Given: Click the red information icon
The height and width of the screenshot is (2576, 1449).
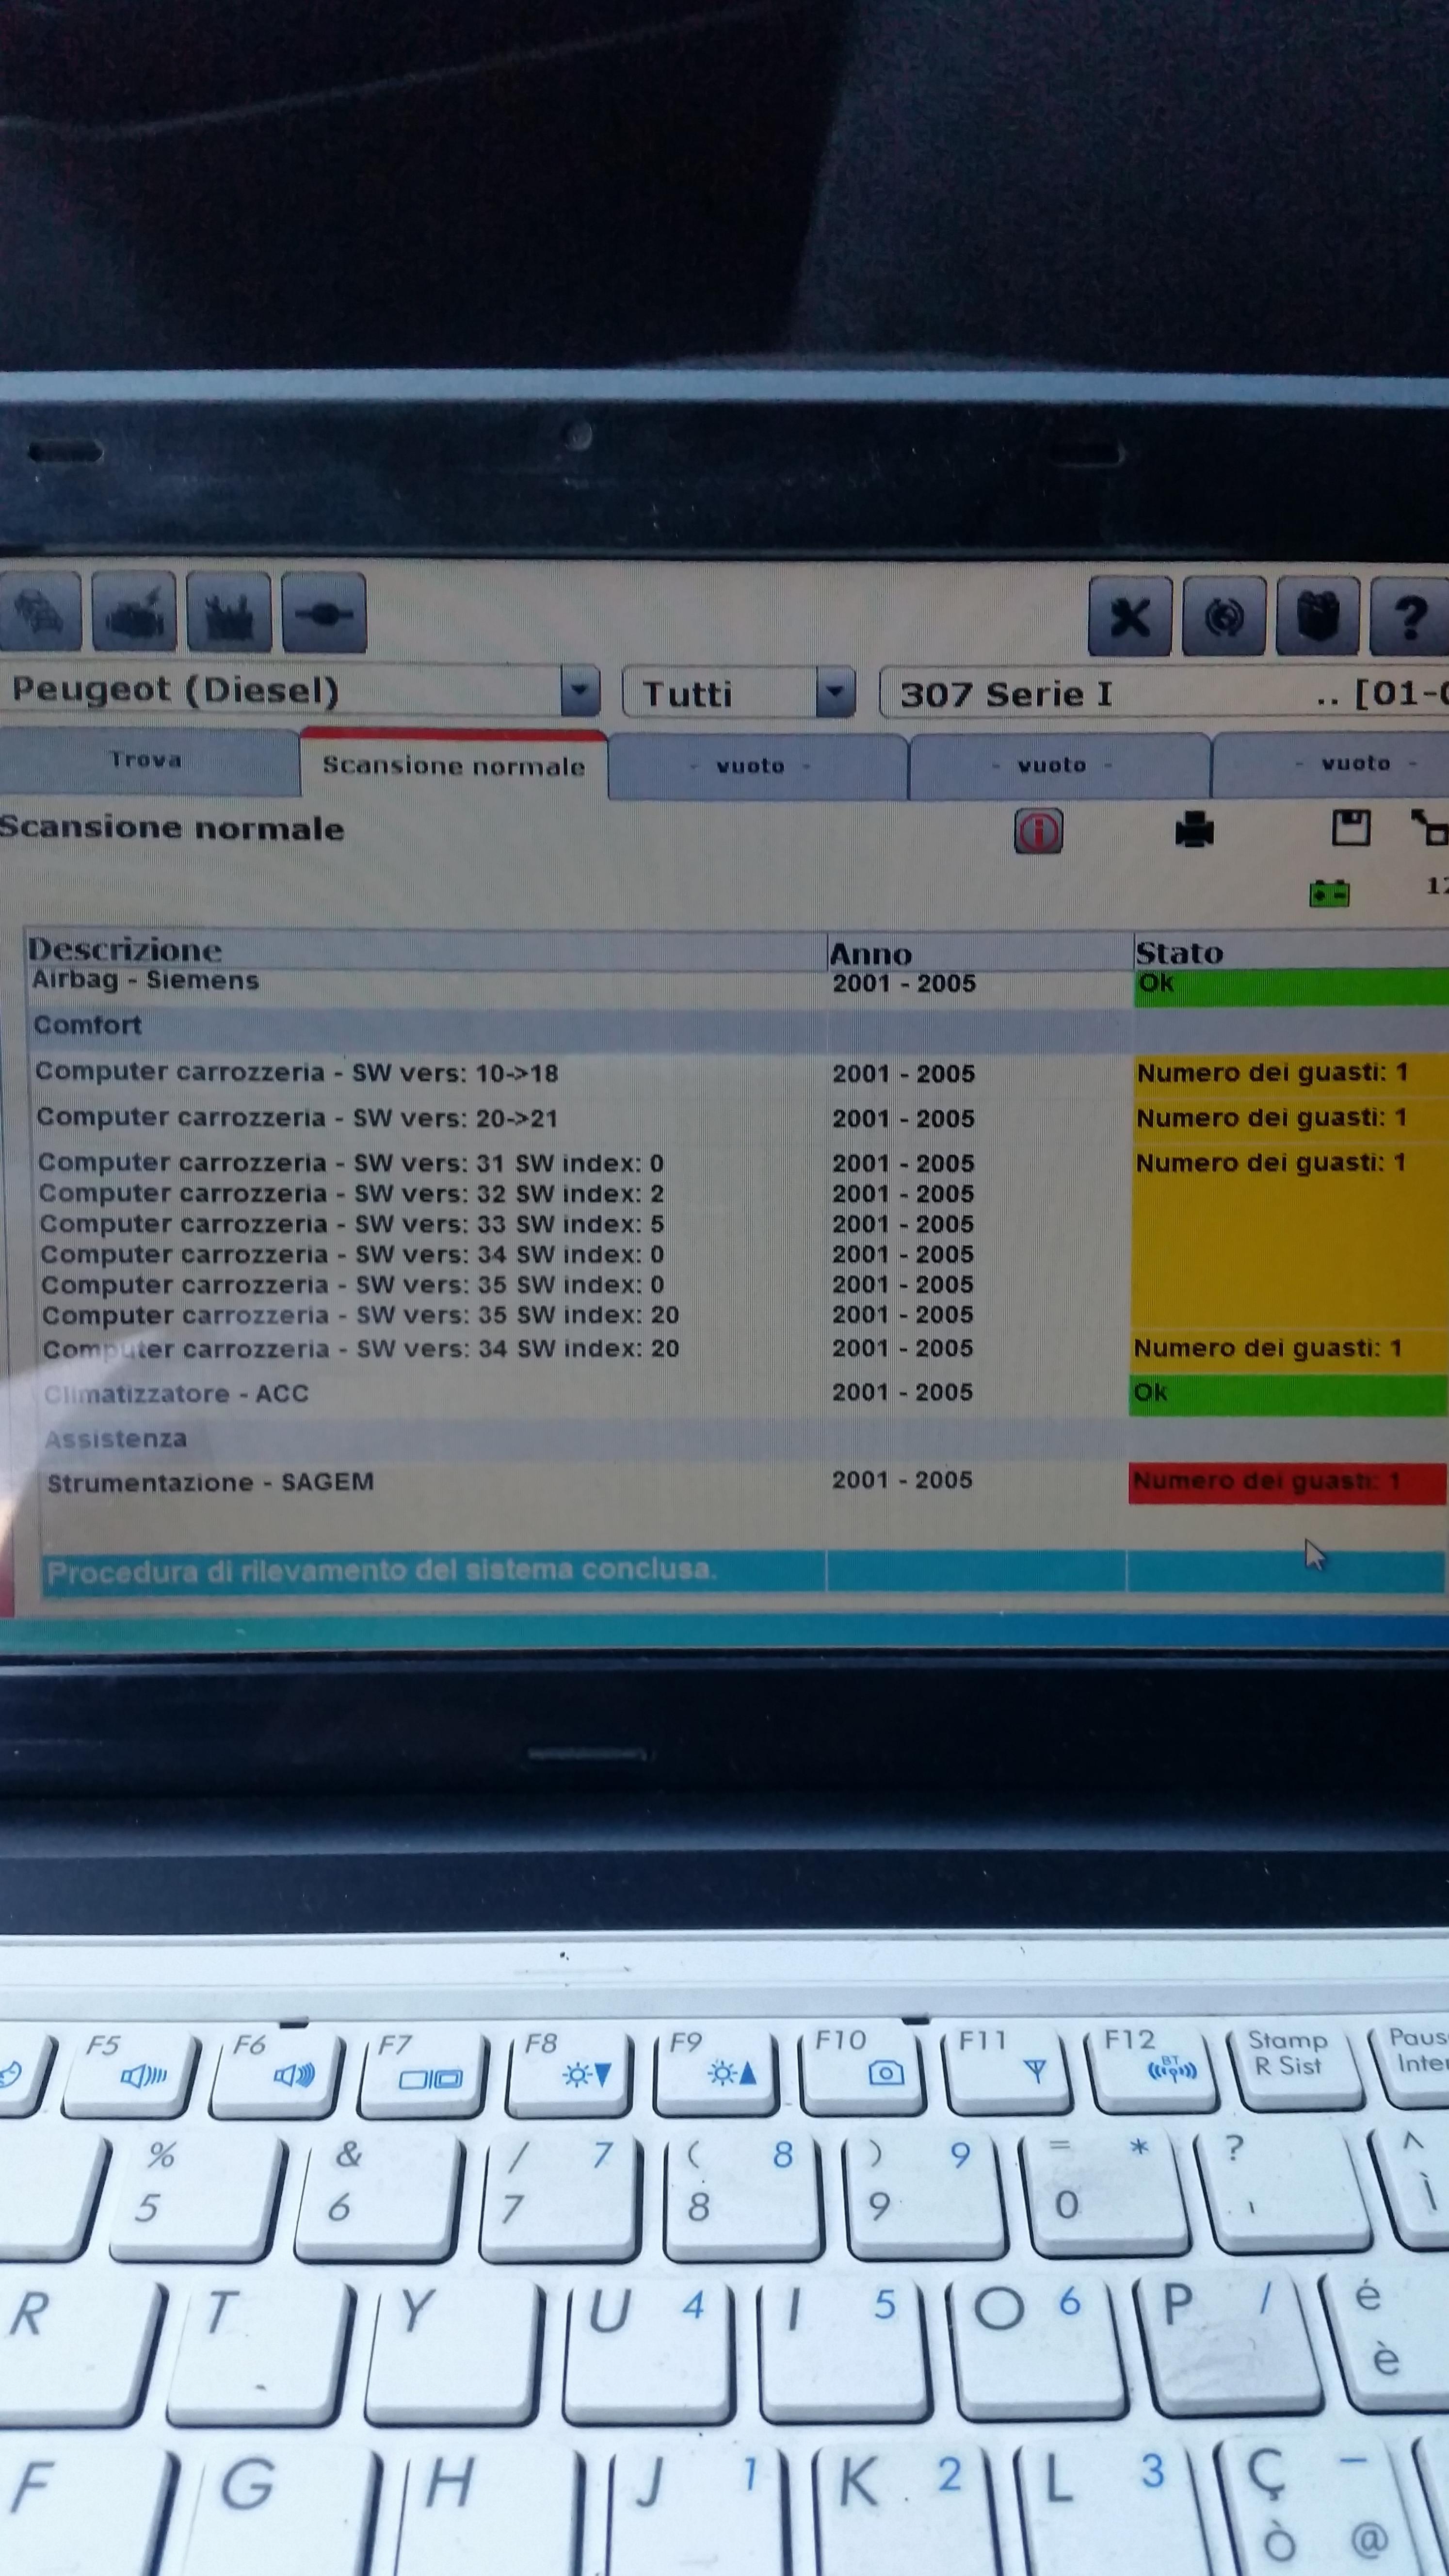Looking at the screenshot, I should pos(1039,831).
